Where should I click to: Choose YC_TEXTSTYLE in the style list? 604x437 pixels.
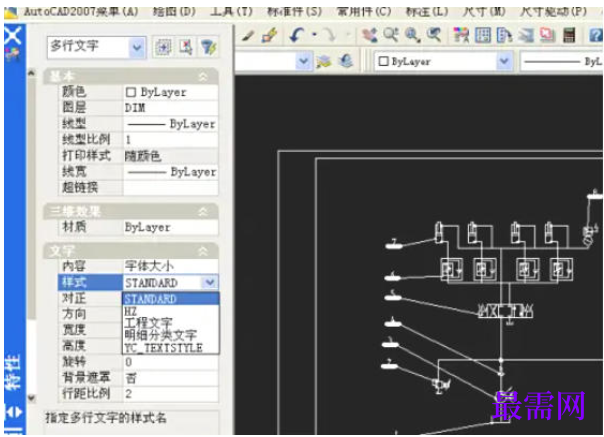[x=171, y=348]
